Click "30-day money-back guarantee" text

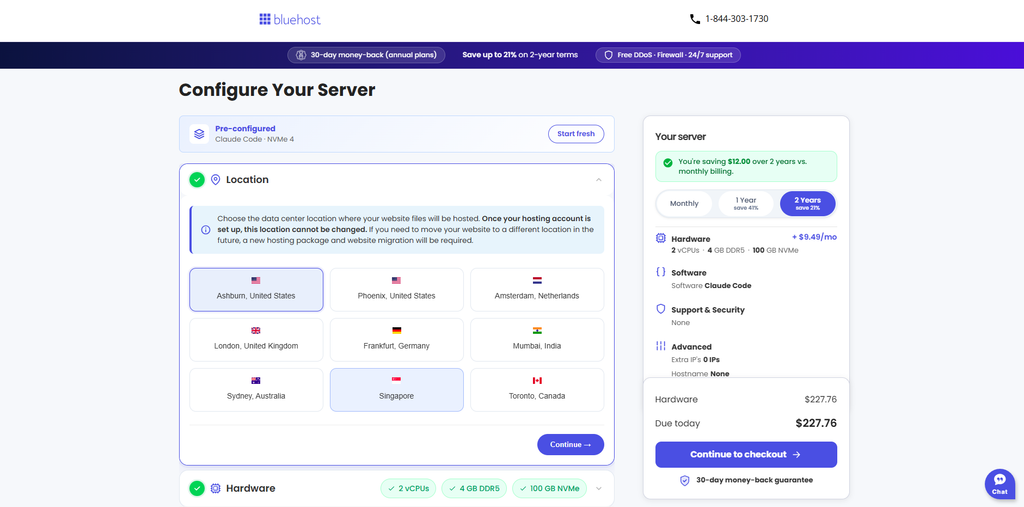pyautogui.click(x=754, y=480)
